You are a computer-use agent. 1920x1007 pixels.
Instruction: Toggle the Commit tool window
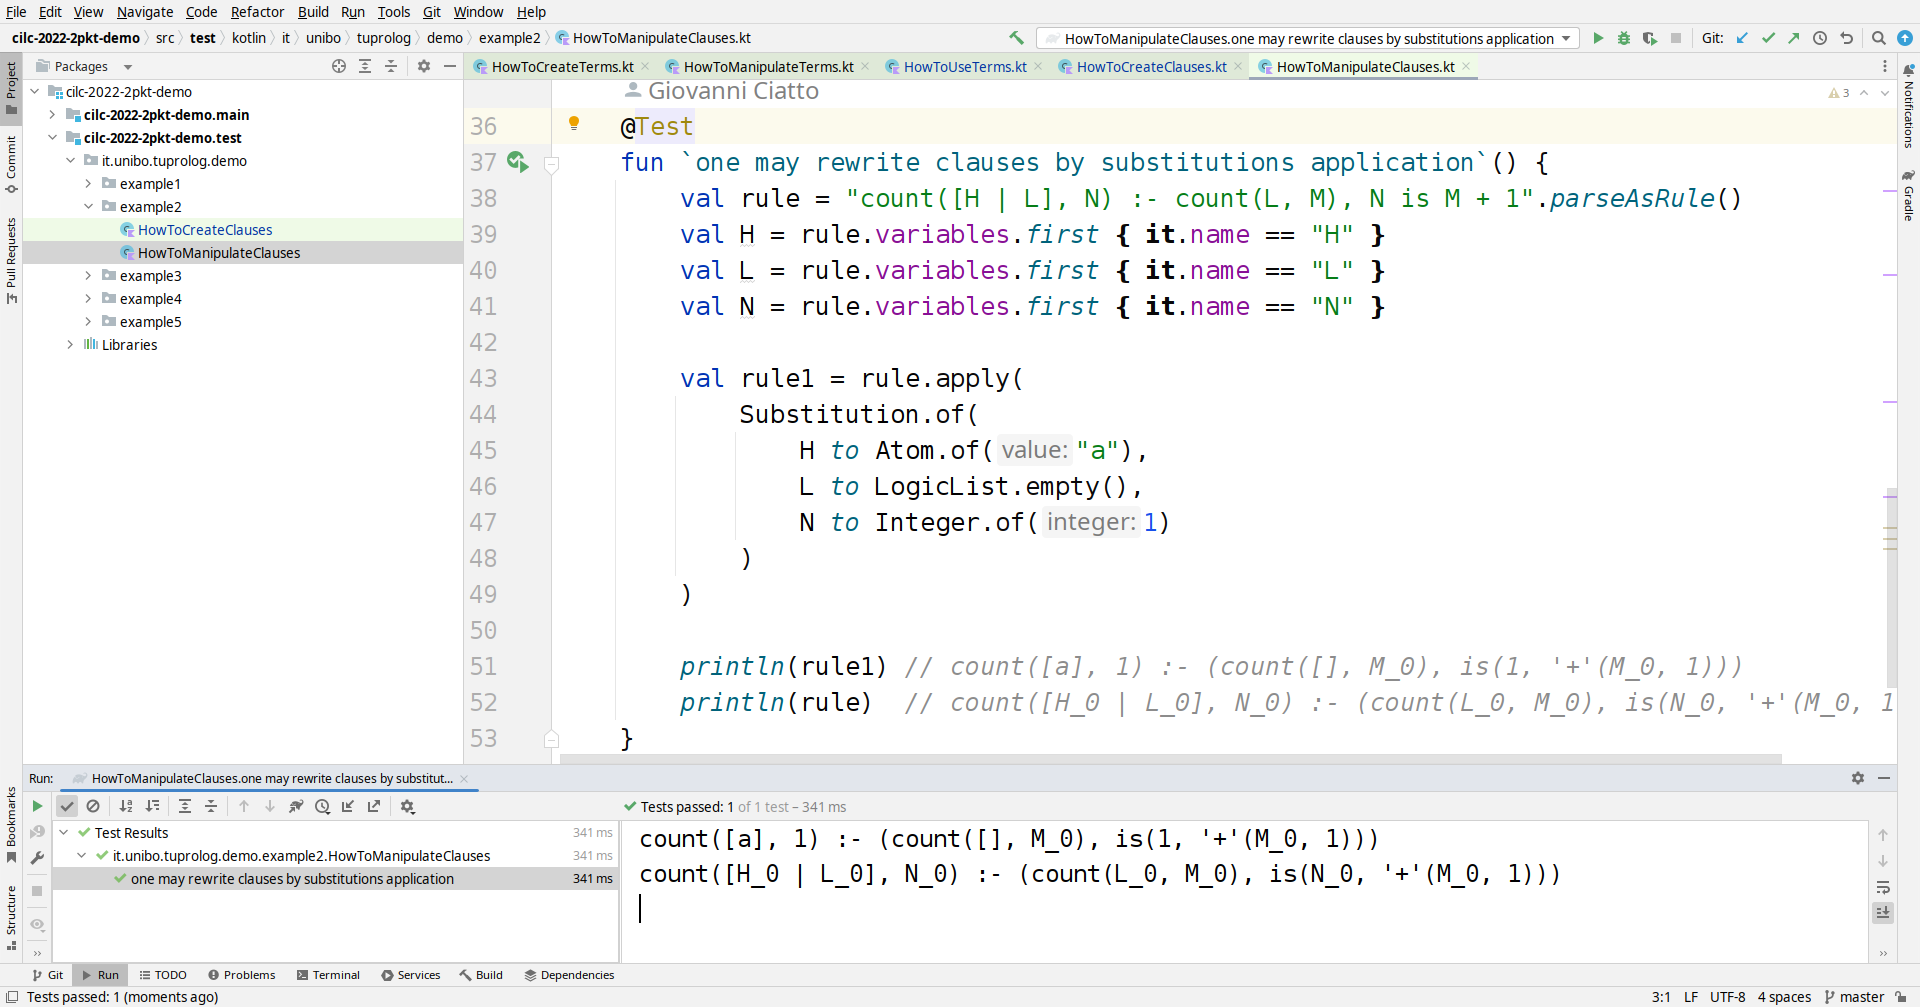tap(11, 164)
